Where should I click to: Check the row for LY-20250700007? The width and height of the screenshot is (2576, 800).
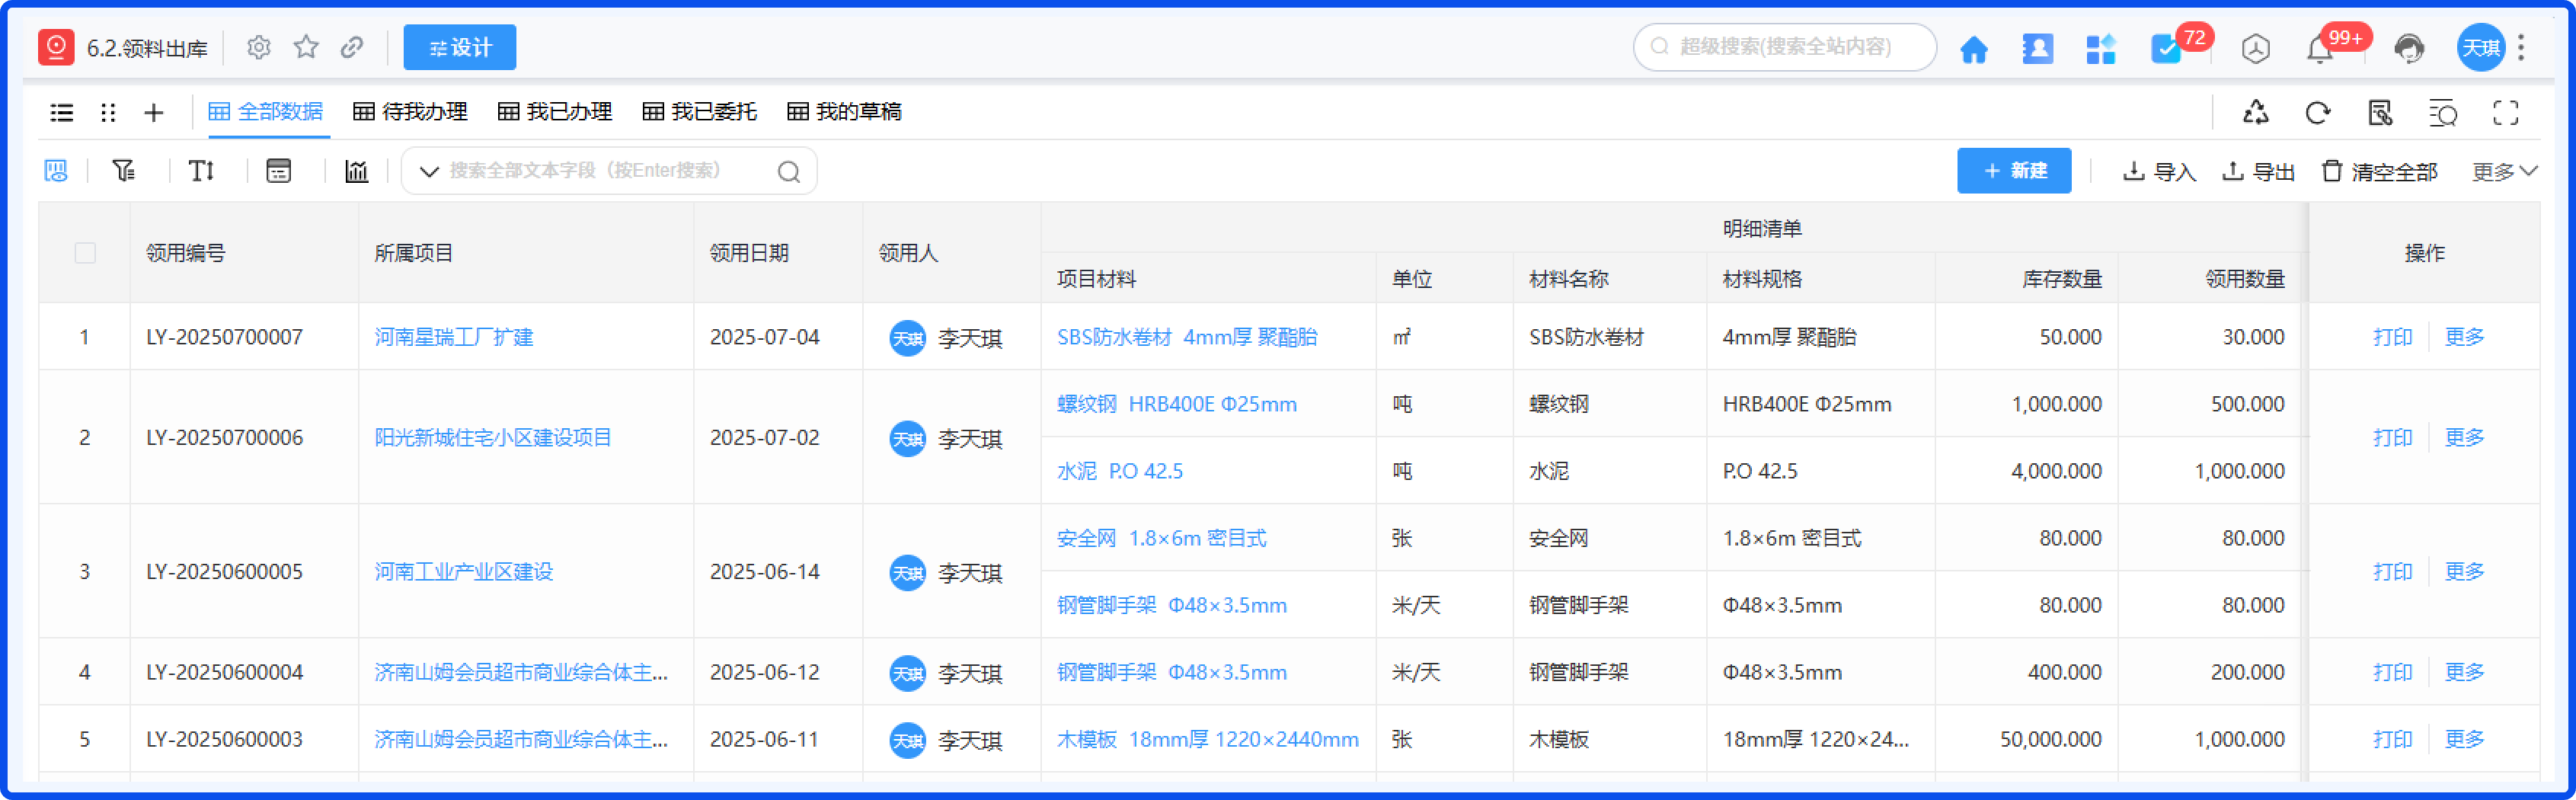click(x=85, y=337)
